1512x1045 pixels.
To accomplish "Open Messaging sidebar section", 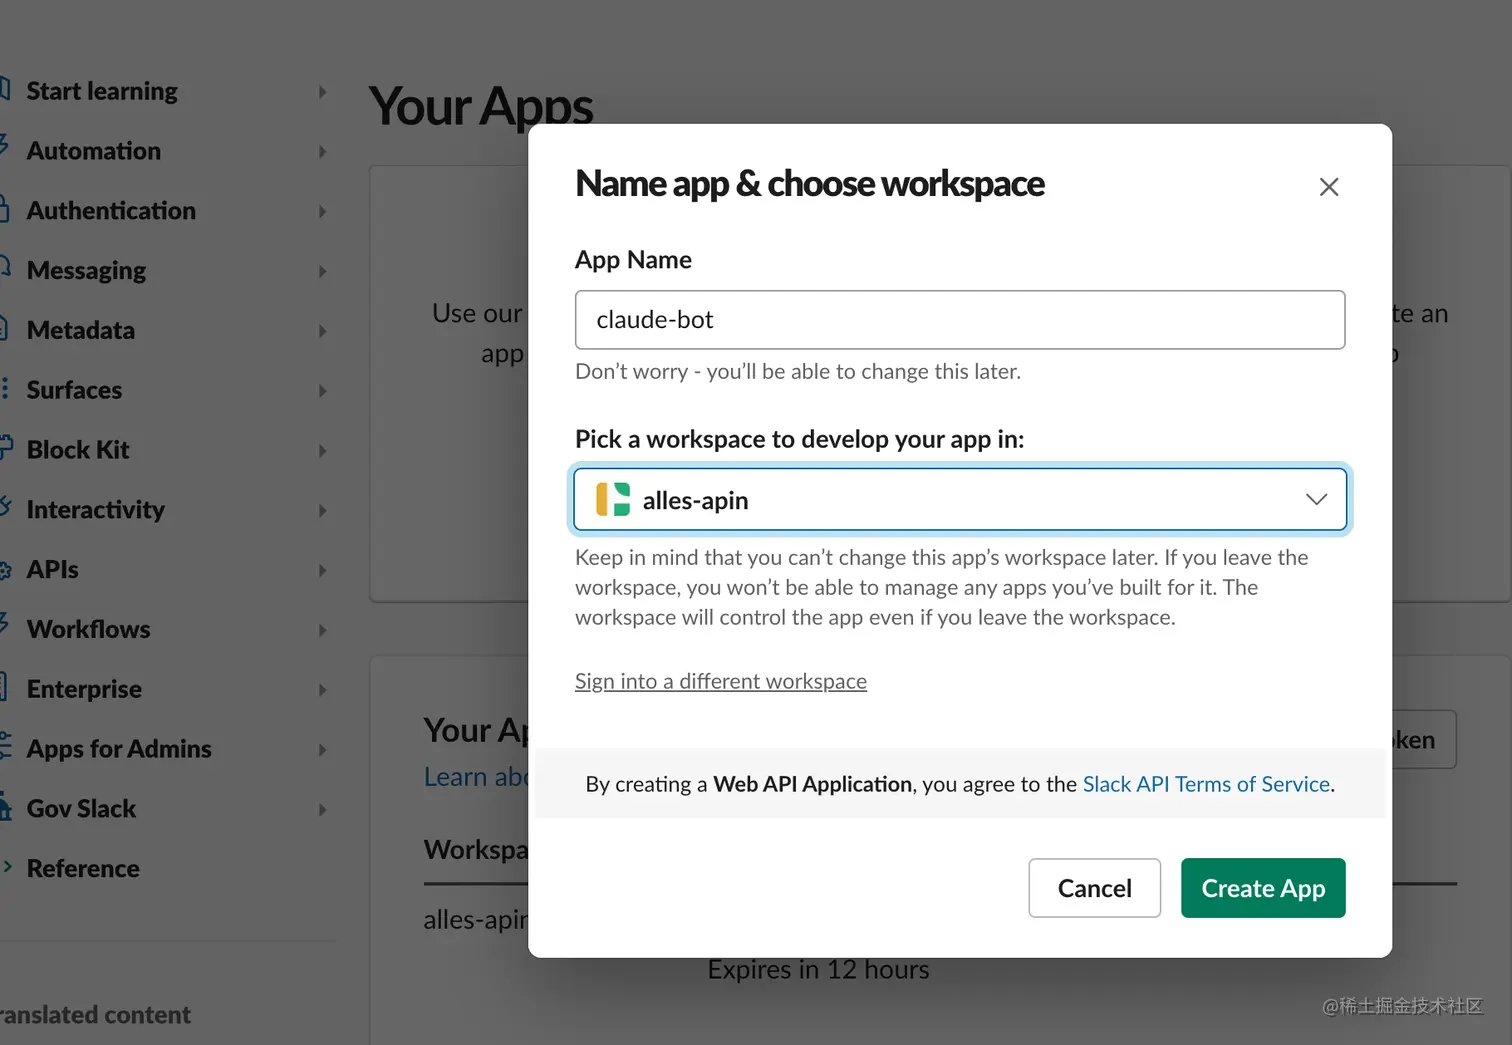I will tap(86, 271).
